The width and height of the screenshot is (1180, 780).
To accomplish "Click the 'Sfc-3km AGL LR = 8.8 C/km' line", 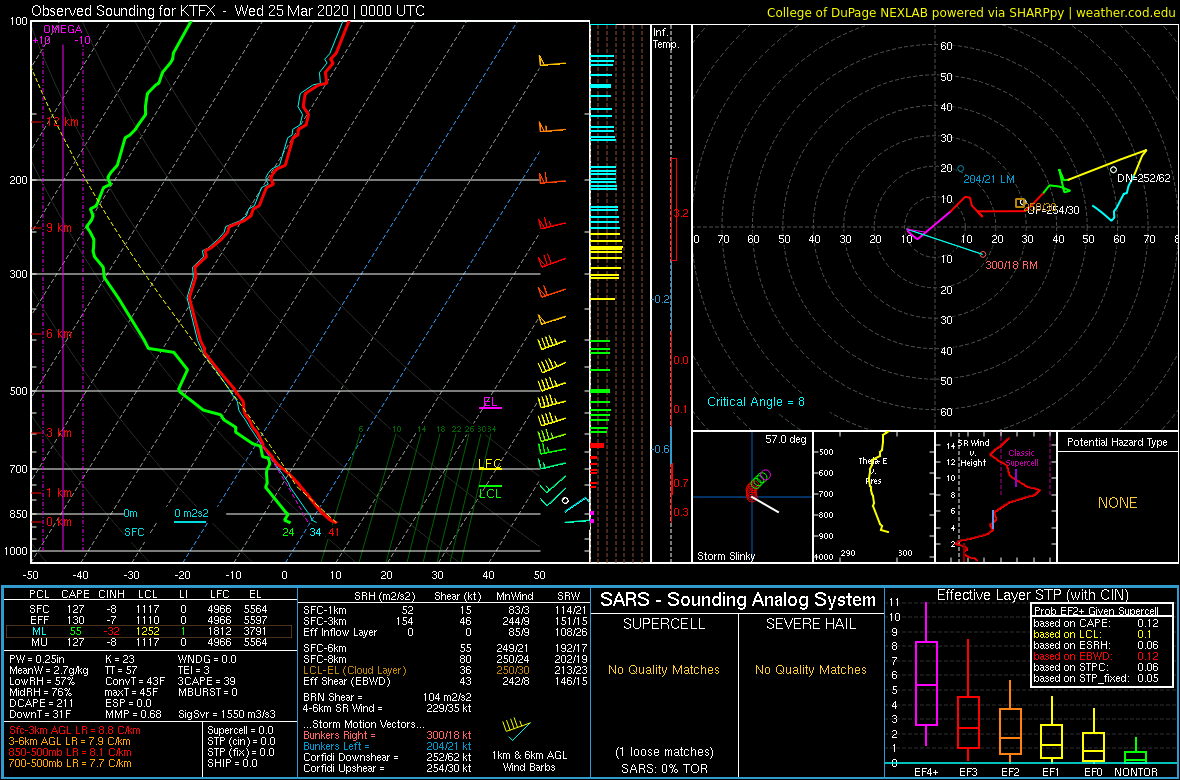I will click(x=75, y=731).
